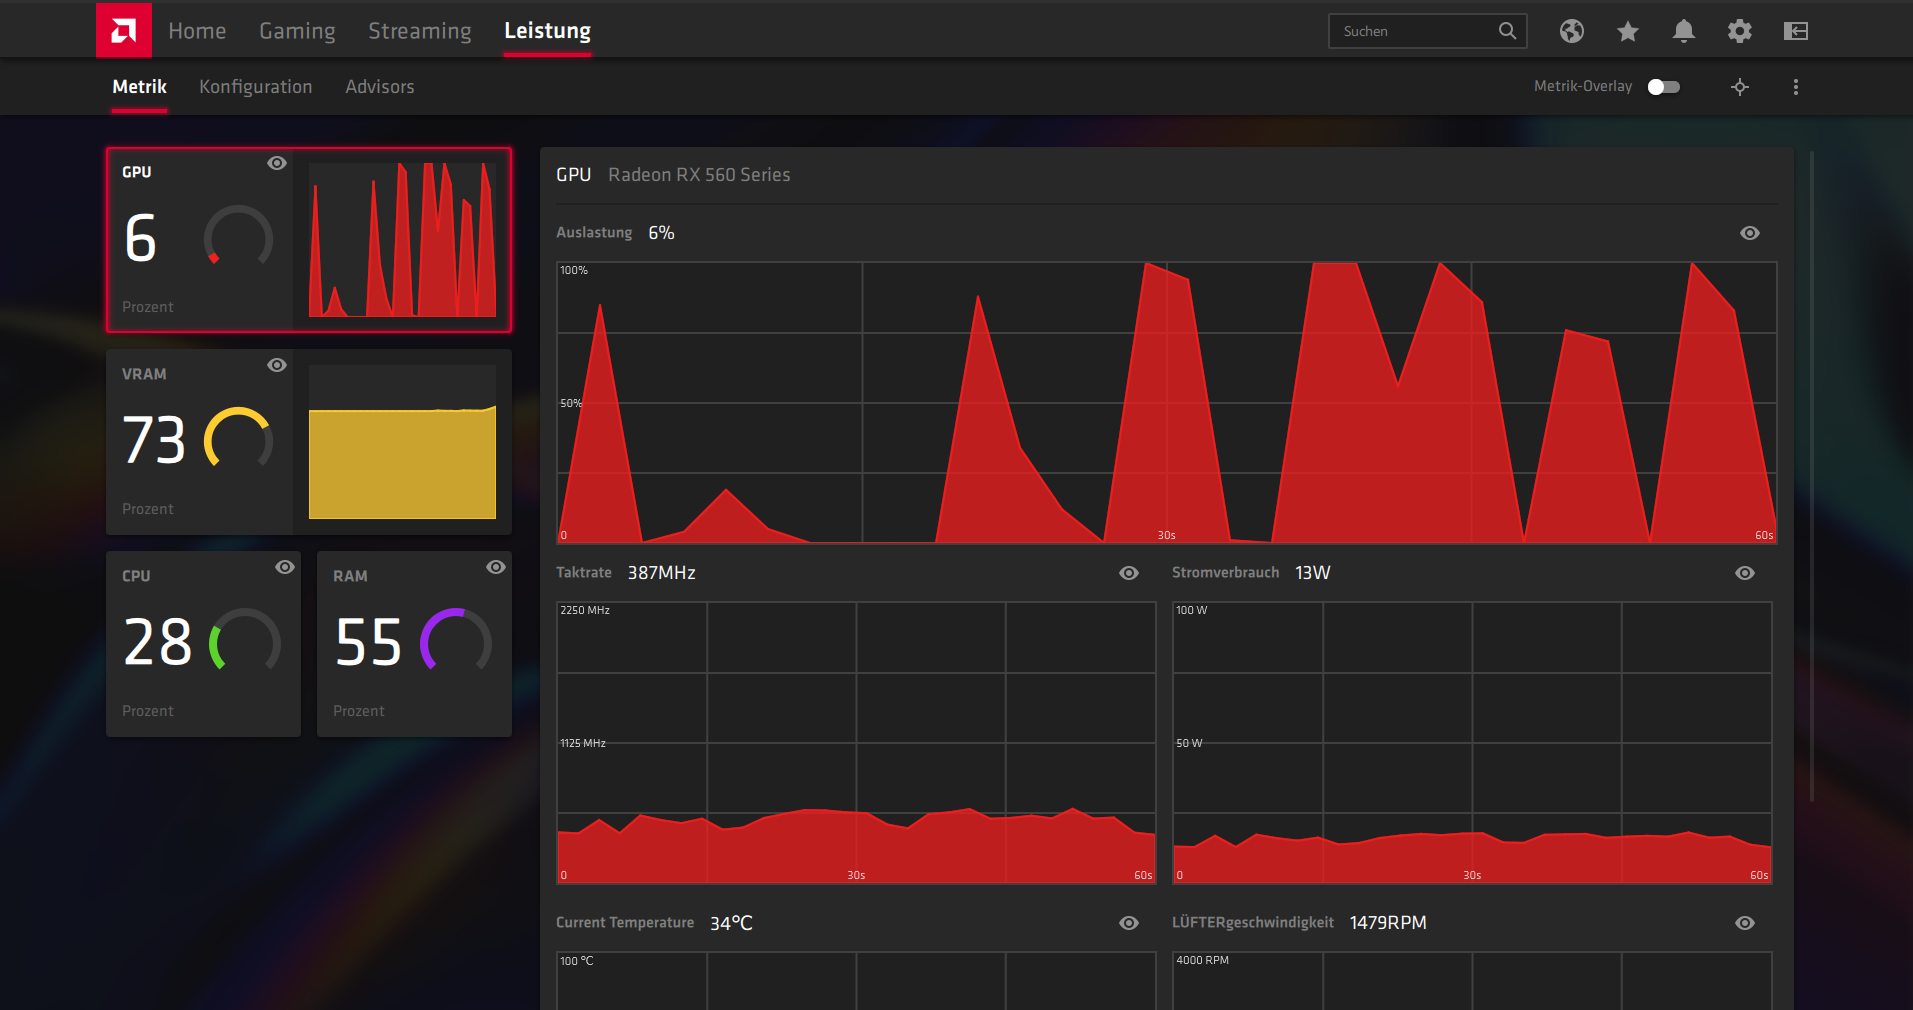
Task: Open the user account icon
Action: [1795, 31]
